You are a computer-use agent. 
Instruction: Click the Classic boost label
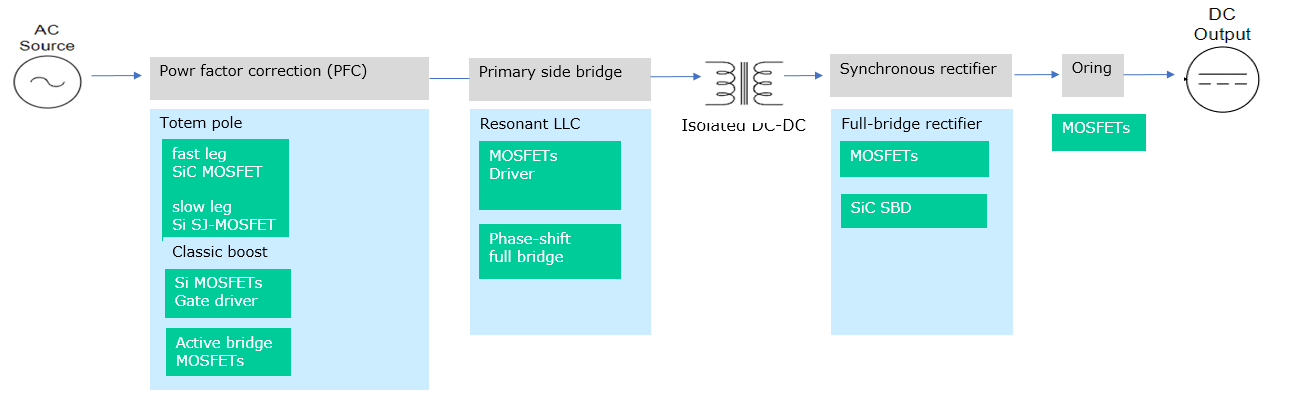[220, 252]
